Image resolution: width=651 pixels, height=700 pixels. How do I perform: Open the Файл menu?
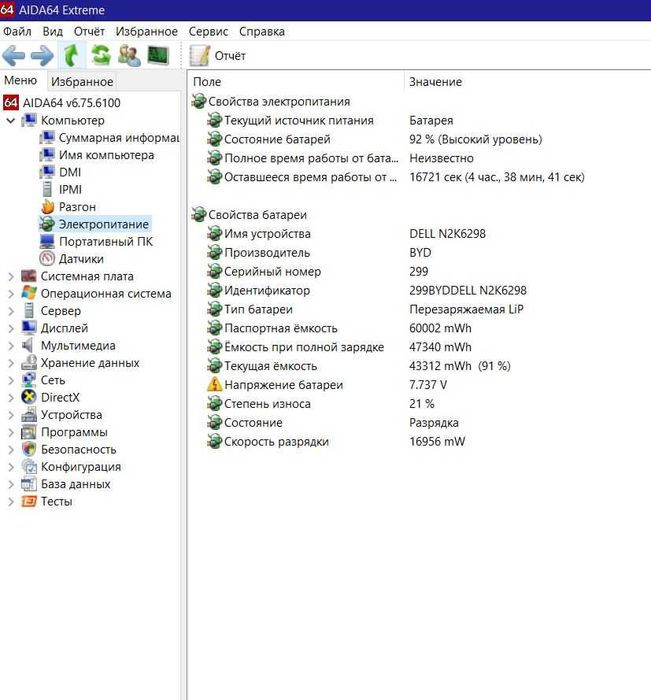click(17, 32)
